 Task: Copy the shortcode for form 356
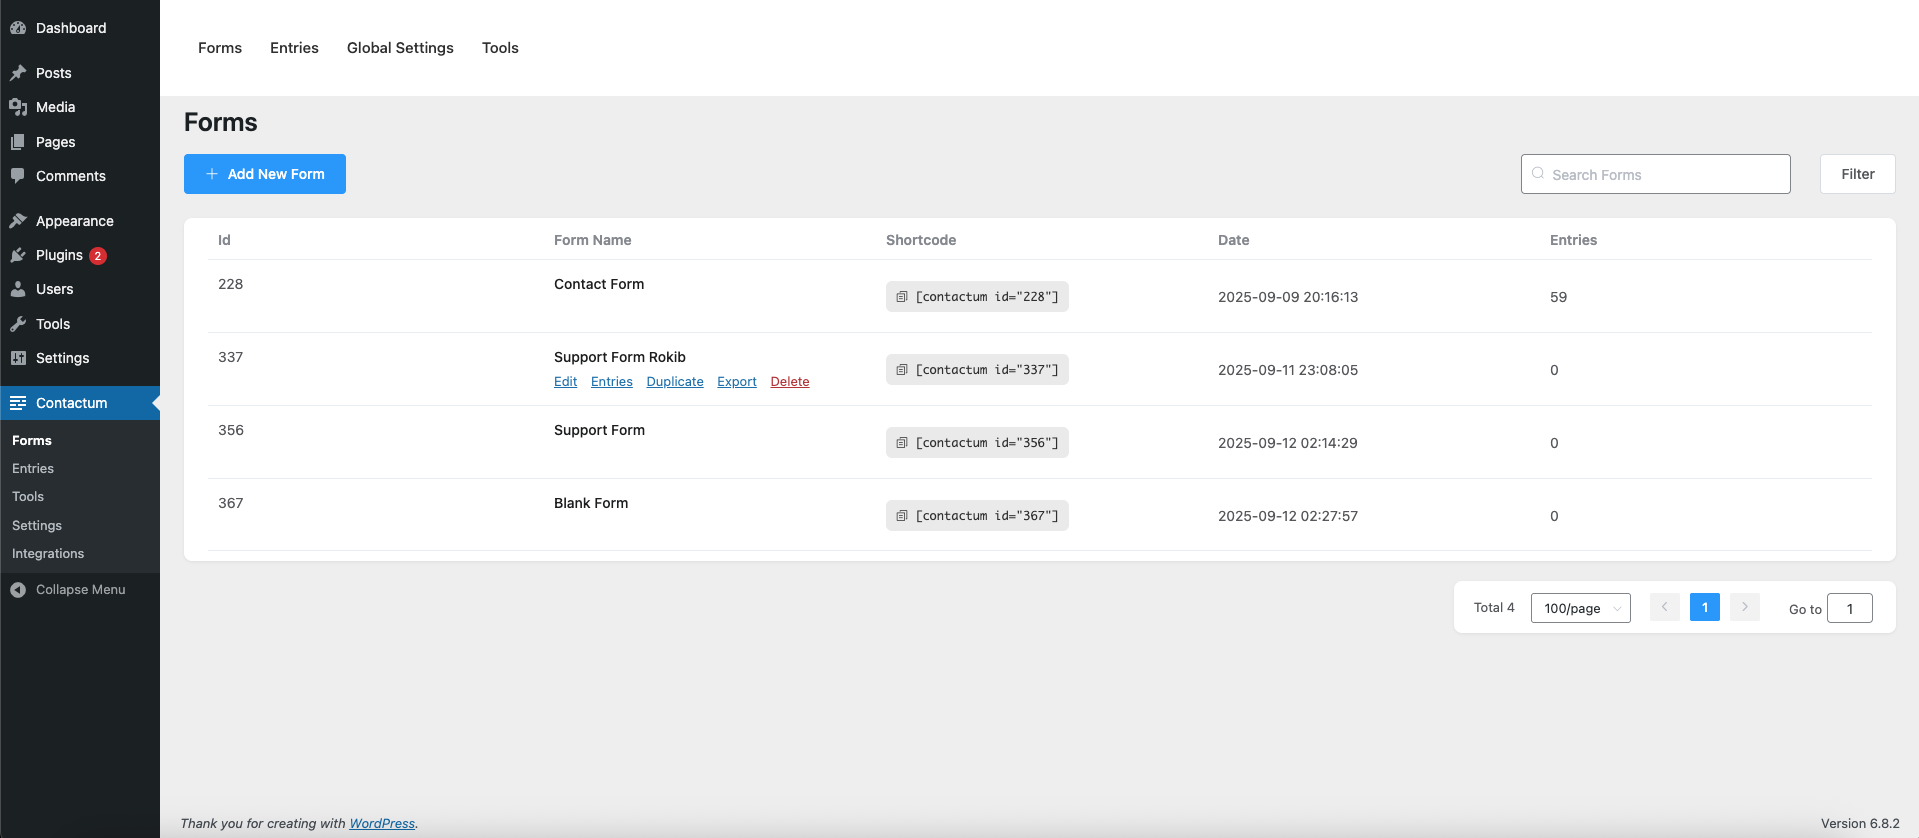(901, 443)
